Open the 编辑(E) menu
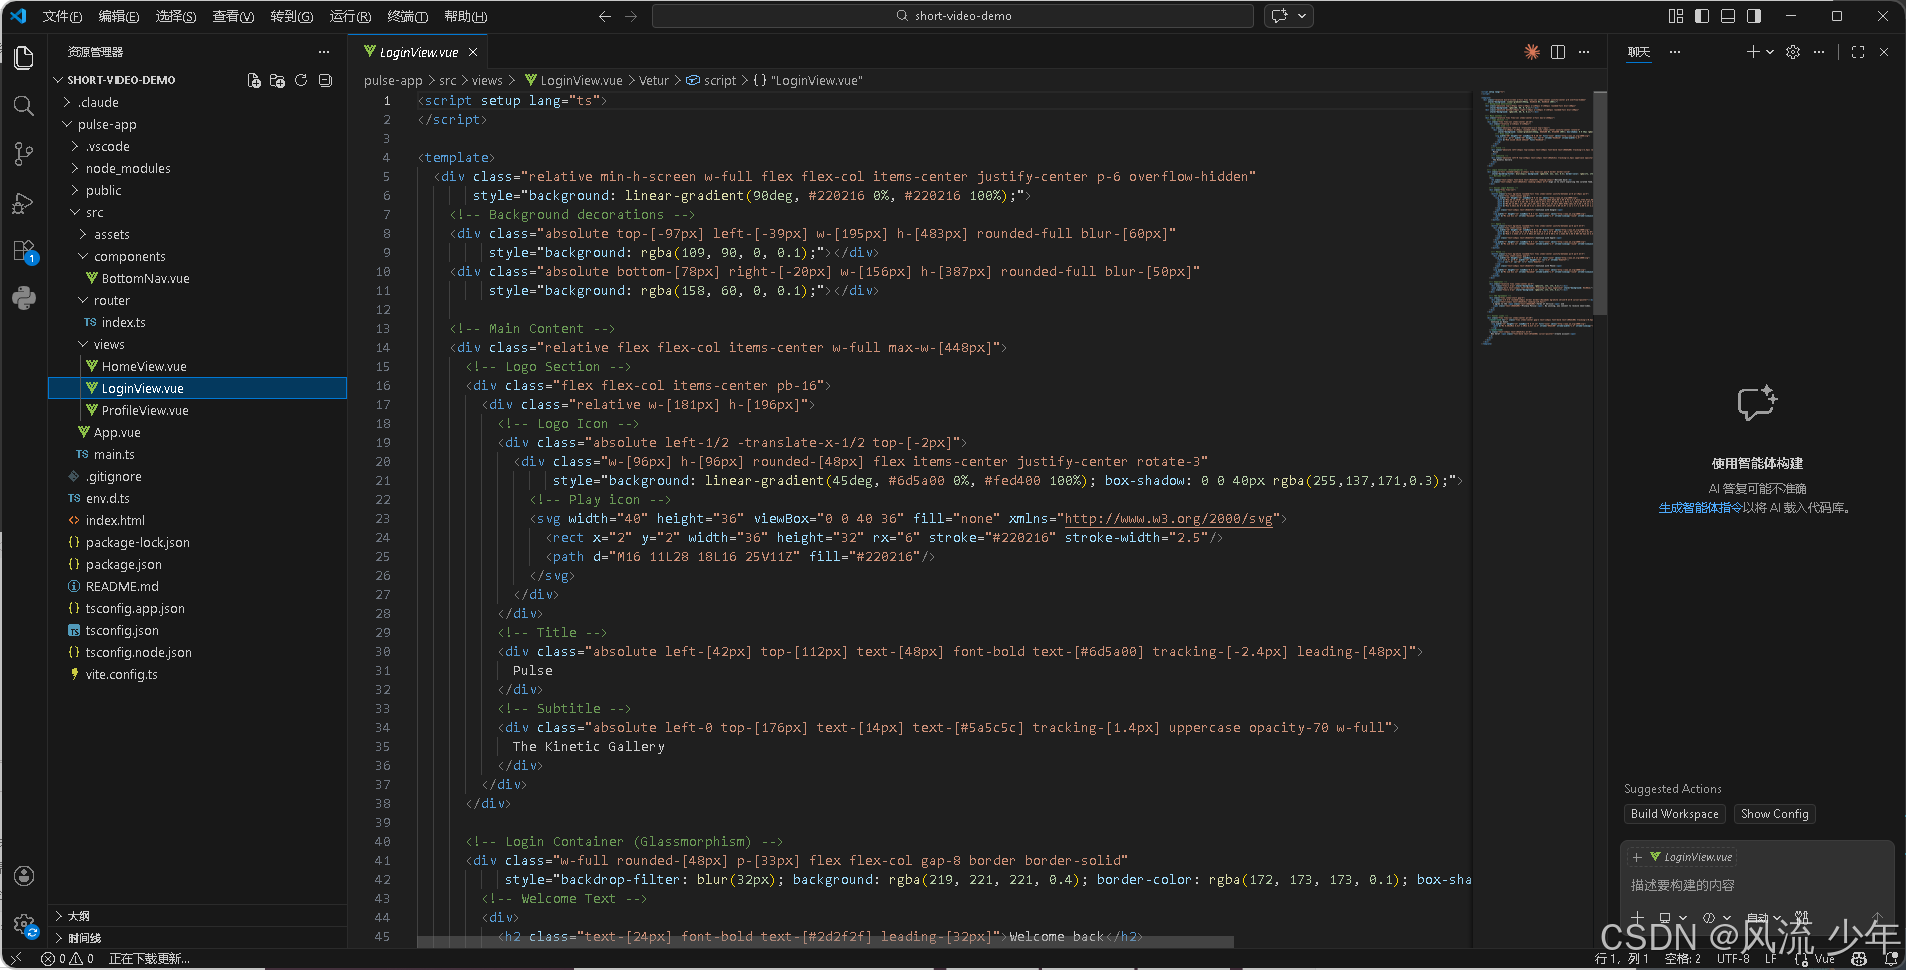This screenshot has height=970, width=1906. [119, 16]
